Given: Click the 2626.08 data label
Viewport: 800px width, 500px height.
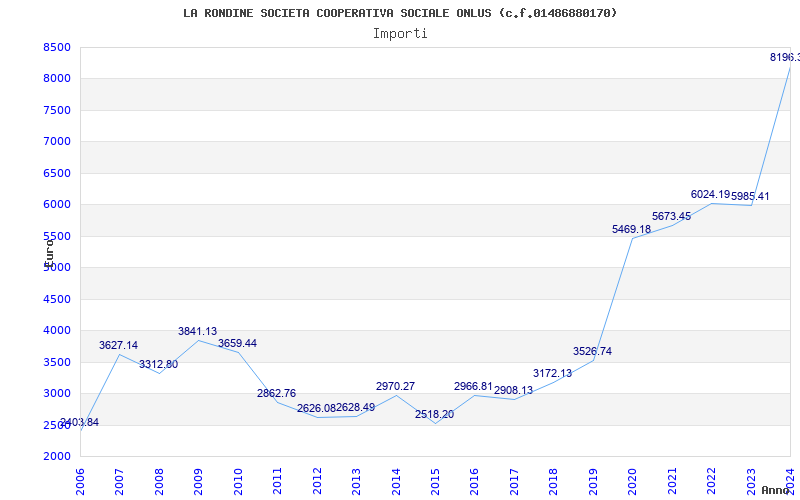Looking at the screenshot, I should pos(316,408).
